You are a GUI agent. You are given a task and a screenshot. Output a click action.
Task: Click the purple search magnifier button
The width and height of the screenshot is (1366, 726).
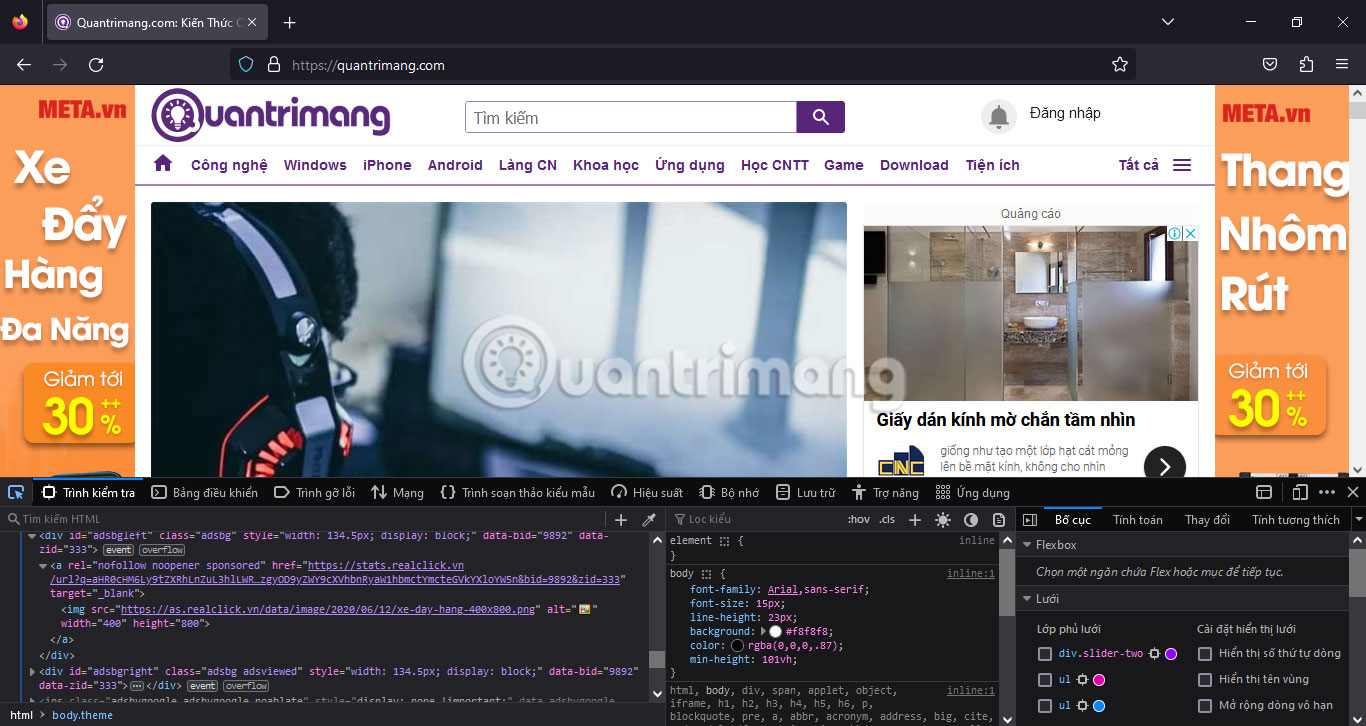pos(821,117)
